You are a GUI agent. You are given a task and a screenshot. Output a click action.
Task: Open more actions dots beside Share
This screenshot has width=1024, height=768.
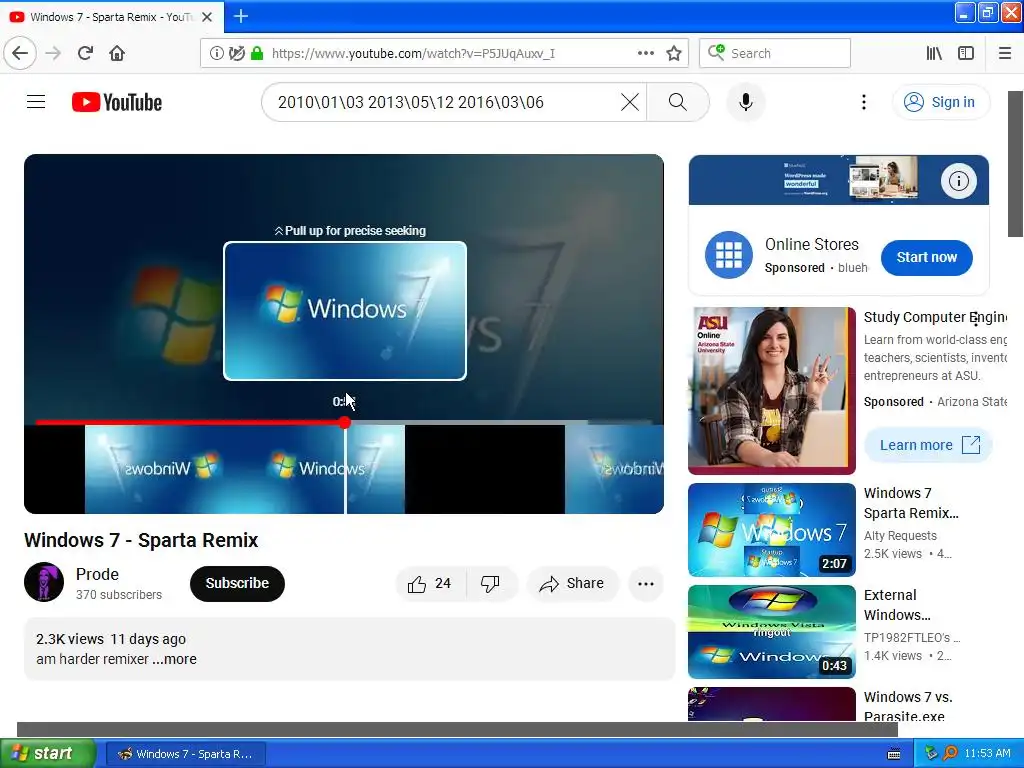click(x=645, y=584)
